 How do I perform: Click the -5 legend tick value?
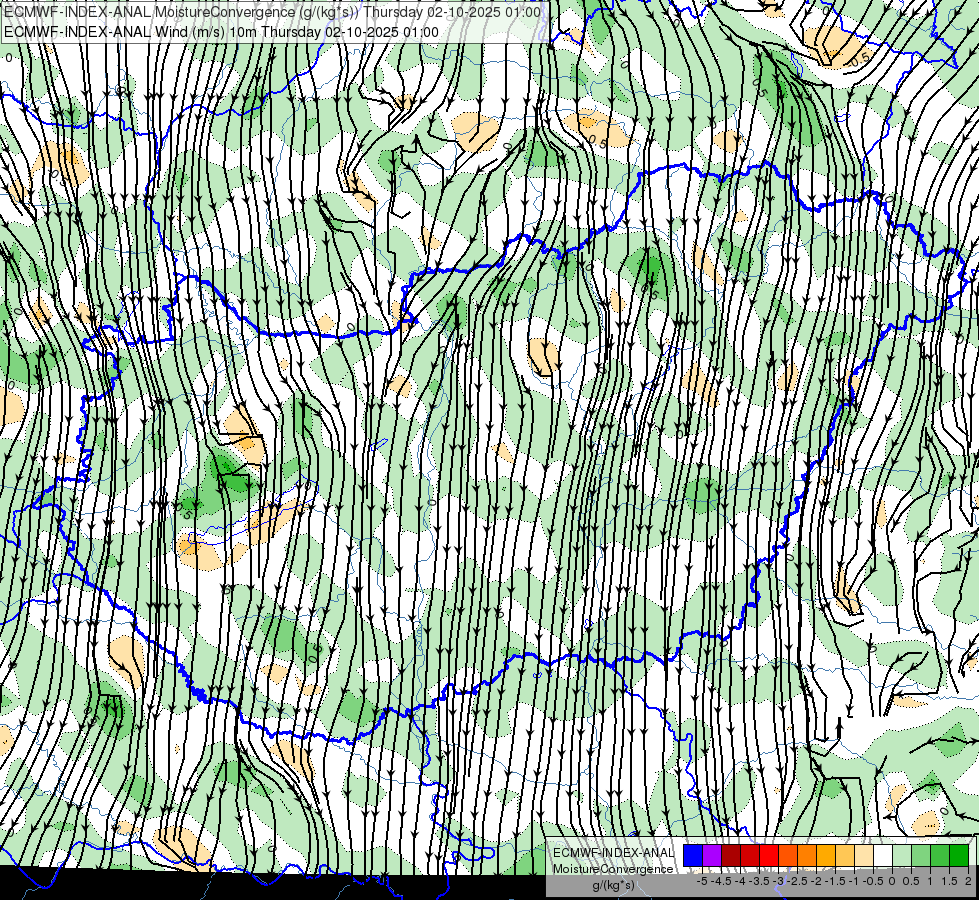click(702, 881)
